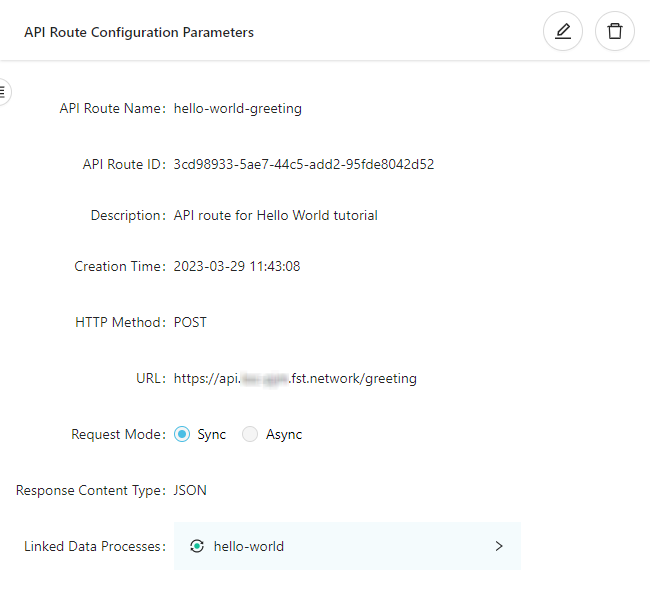Open the side menu hamburger icon

[3, 92]
